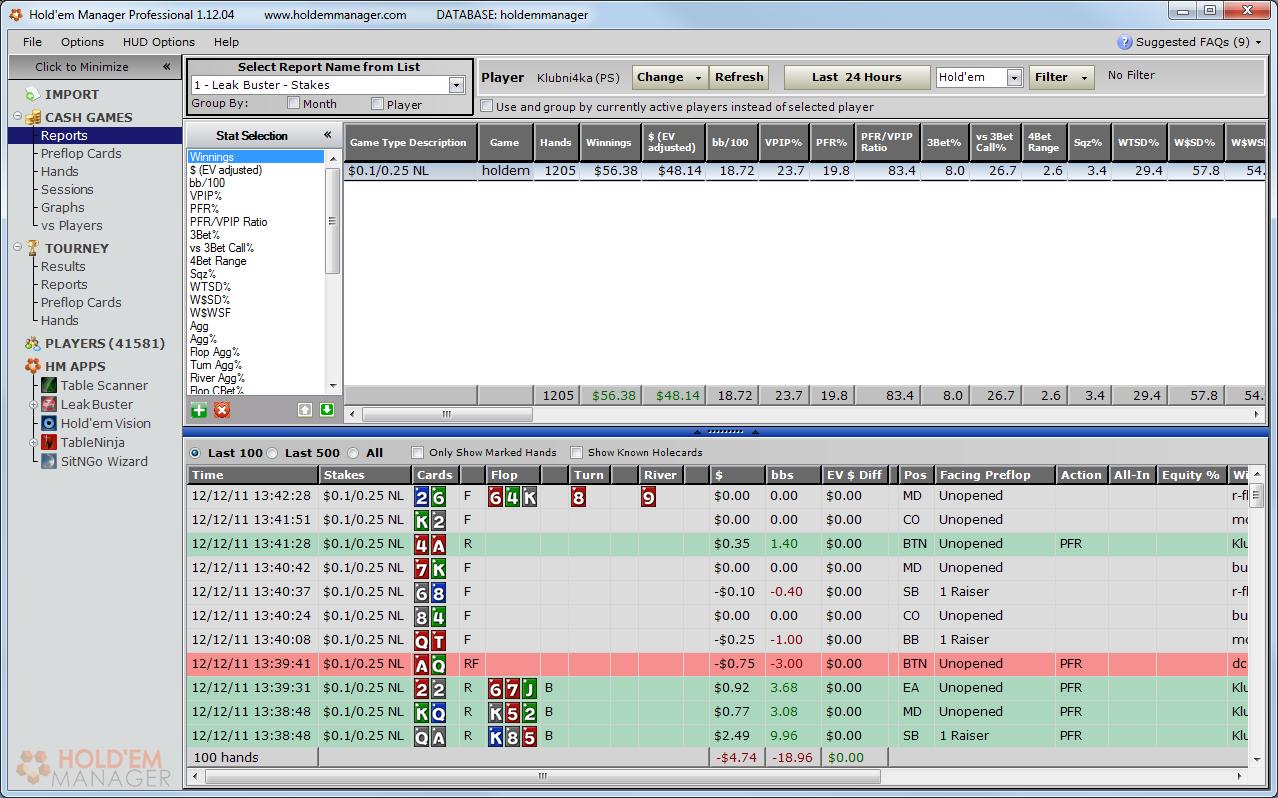Open the LeakBuster app icon
1278x798 pixels.
pyautogui.click(x=49, y=404)
